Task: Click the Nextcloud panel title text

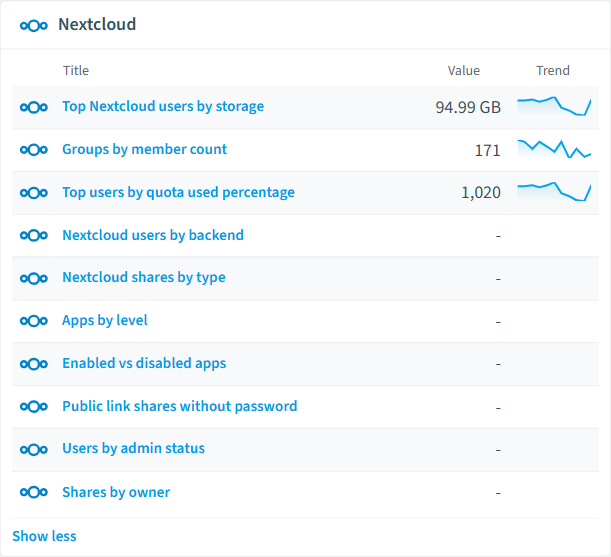Action: pos(97,25)
